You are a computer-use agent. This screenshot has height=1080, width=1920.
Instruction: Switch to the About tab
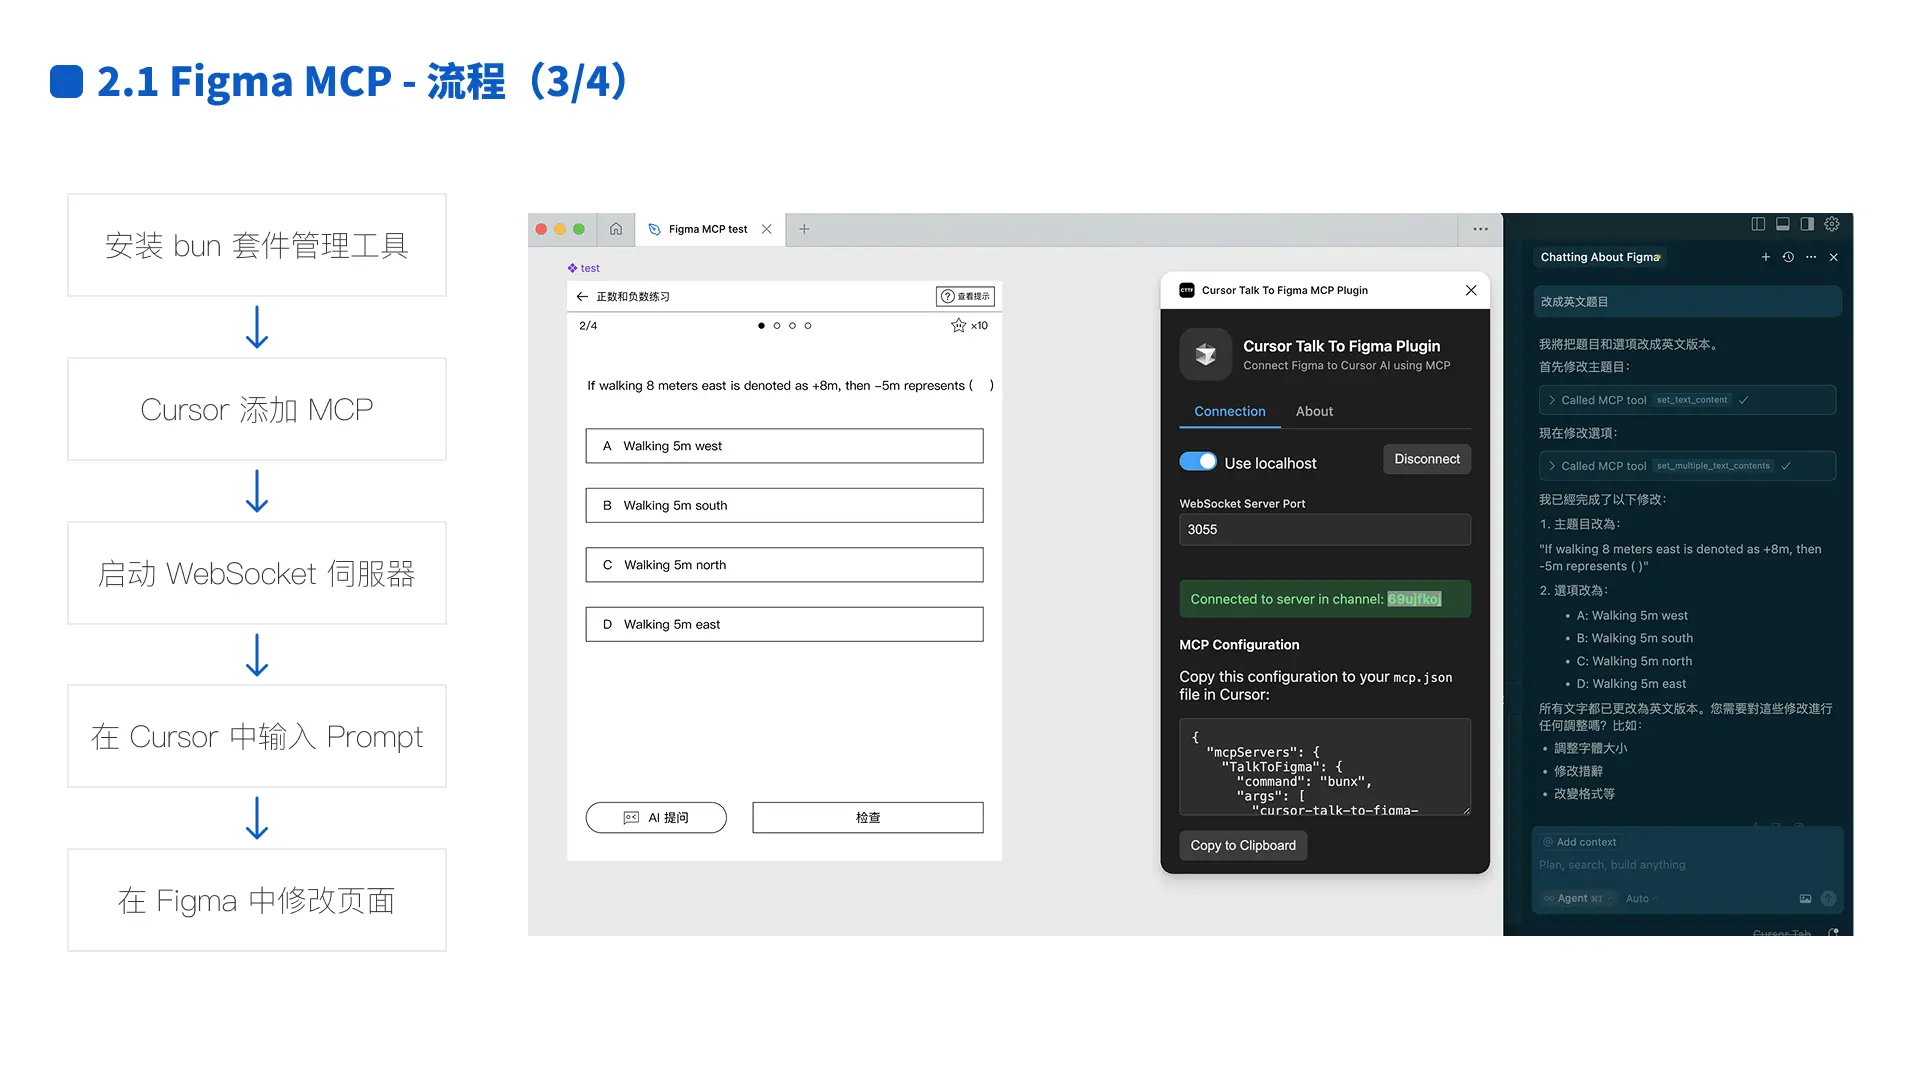[x=1314, y=411]
